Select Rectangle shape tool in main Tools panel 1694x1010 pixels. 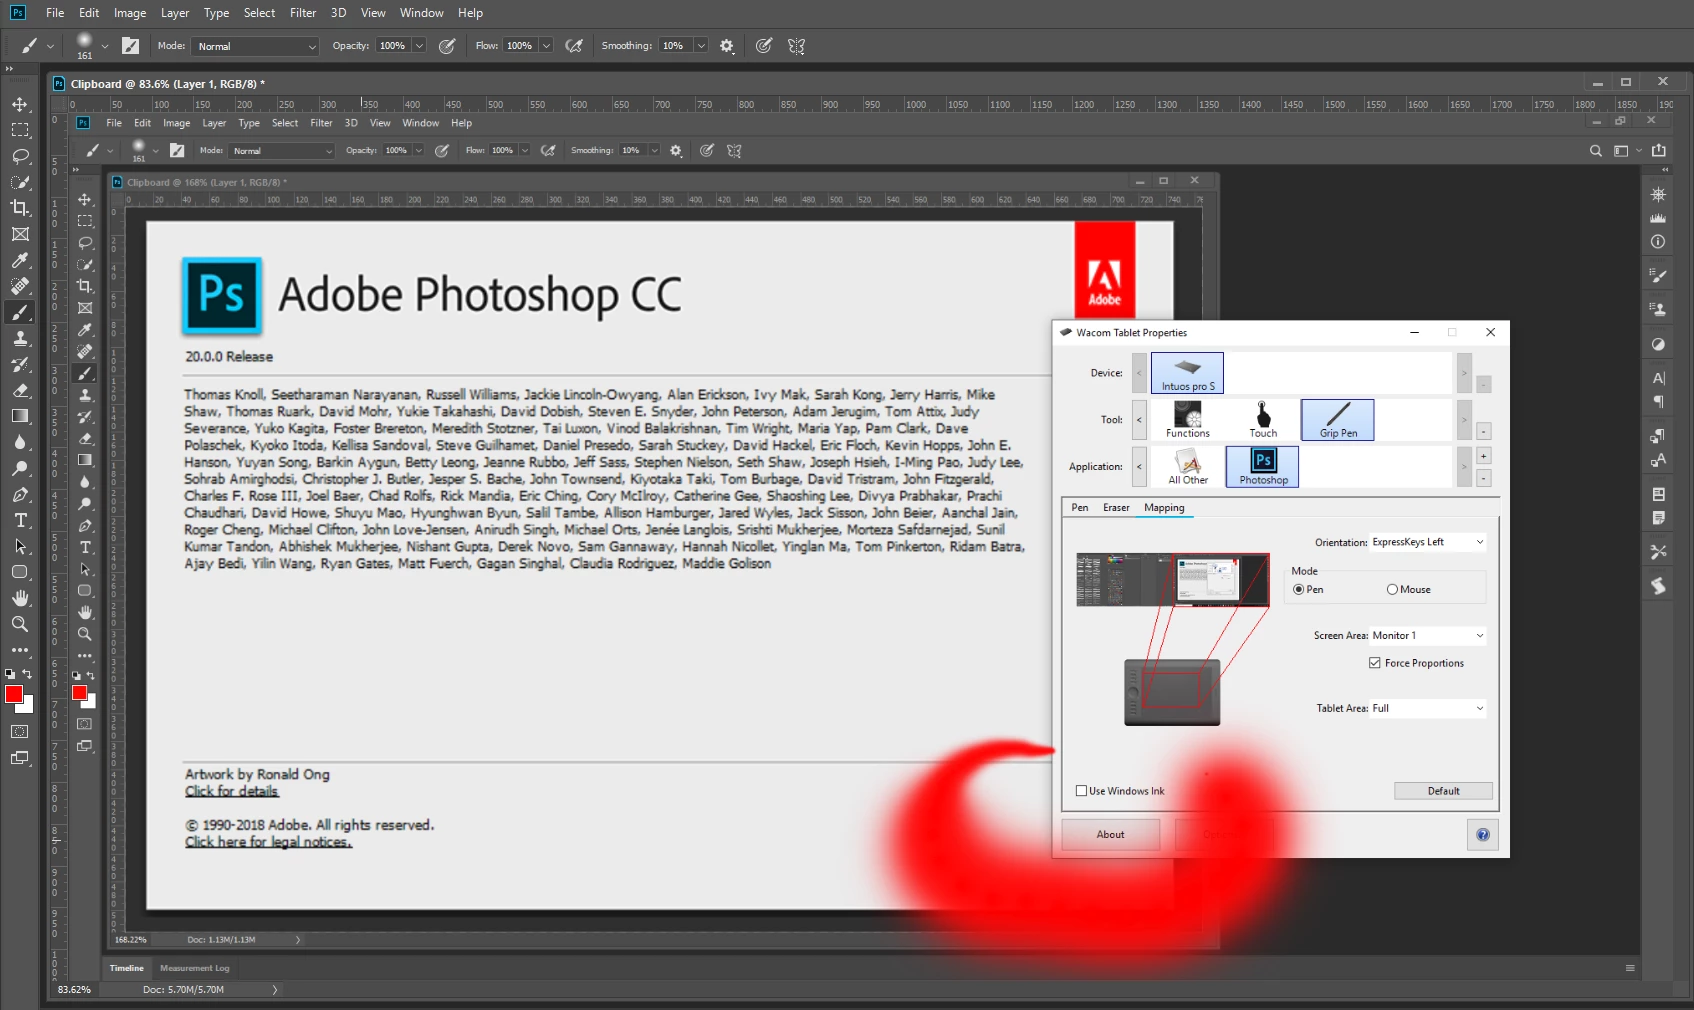(x=20, y=572)
